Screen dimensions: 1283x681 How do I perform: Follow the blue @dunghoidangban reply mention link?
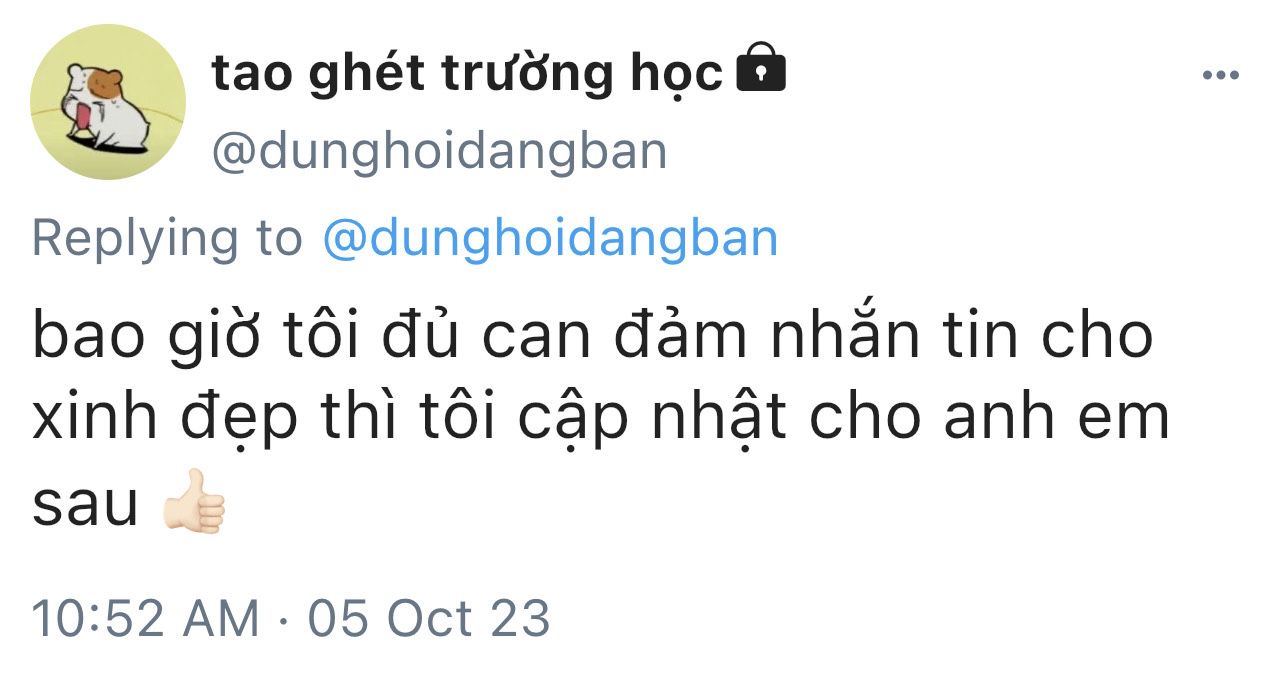point(550,239)
